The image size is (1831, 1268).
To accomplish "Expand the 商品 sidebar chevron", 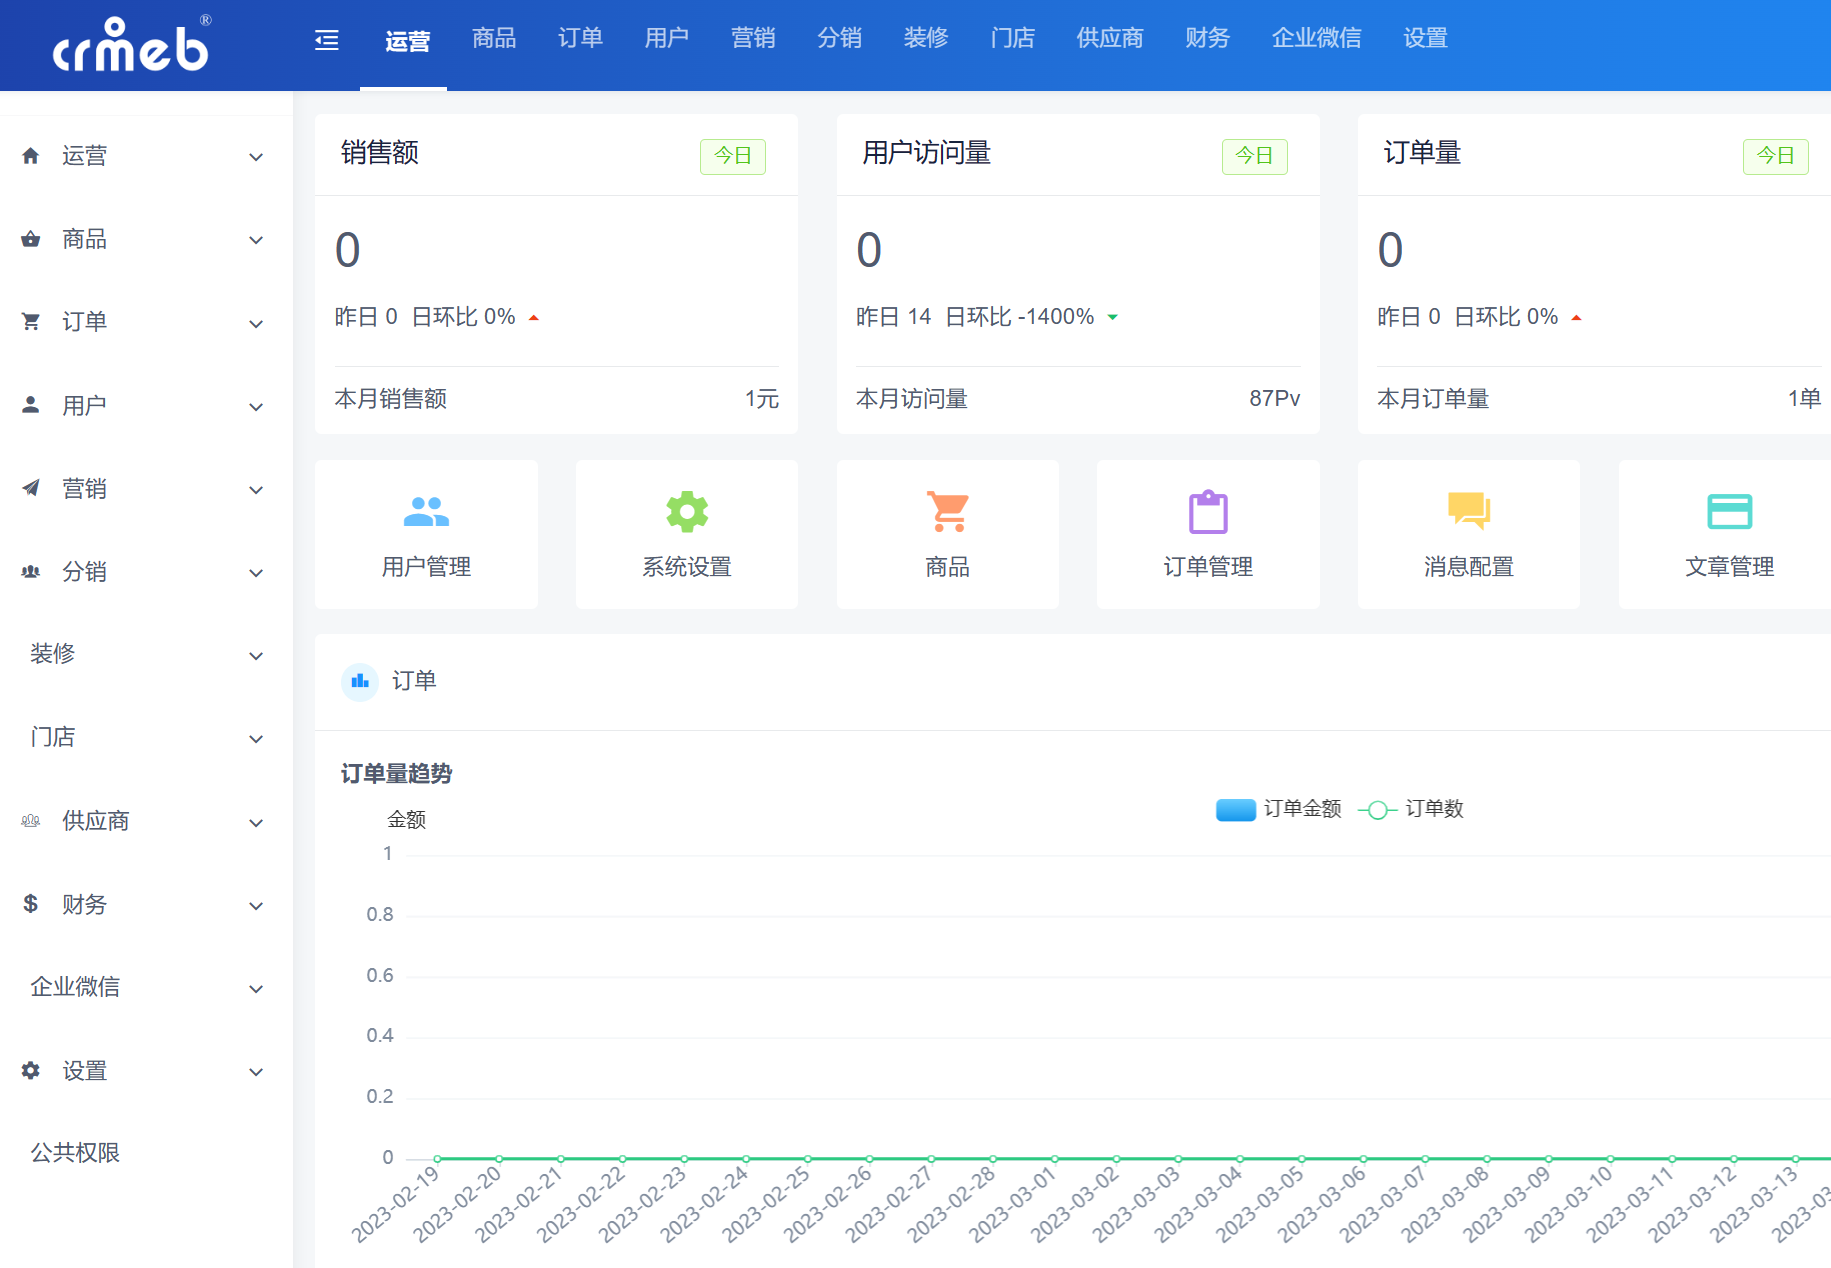I will (256, 240).
